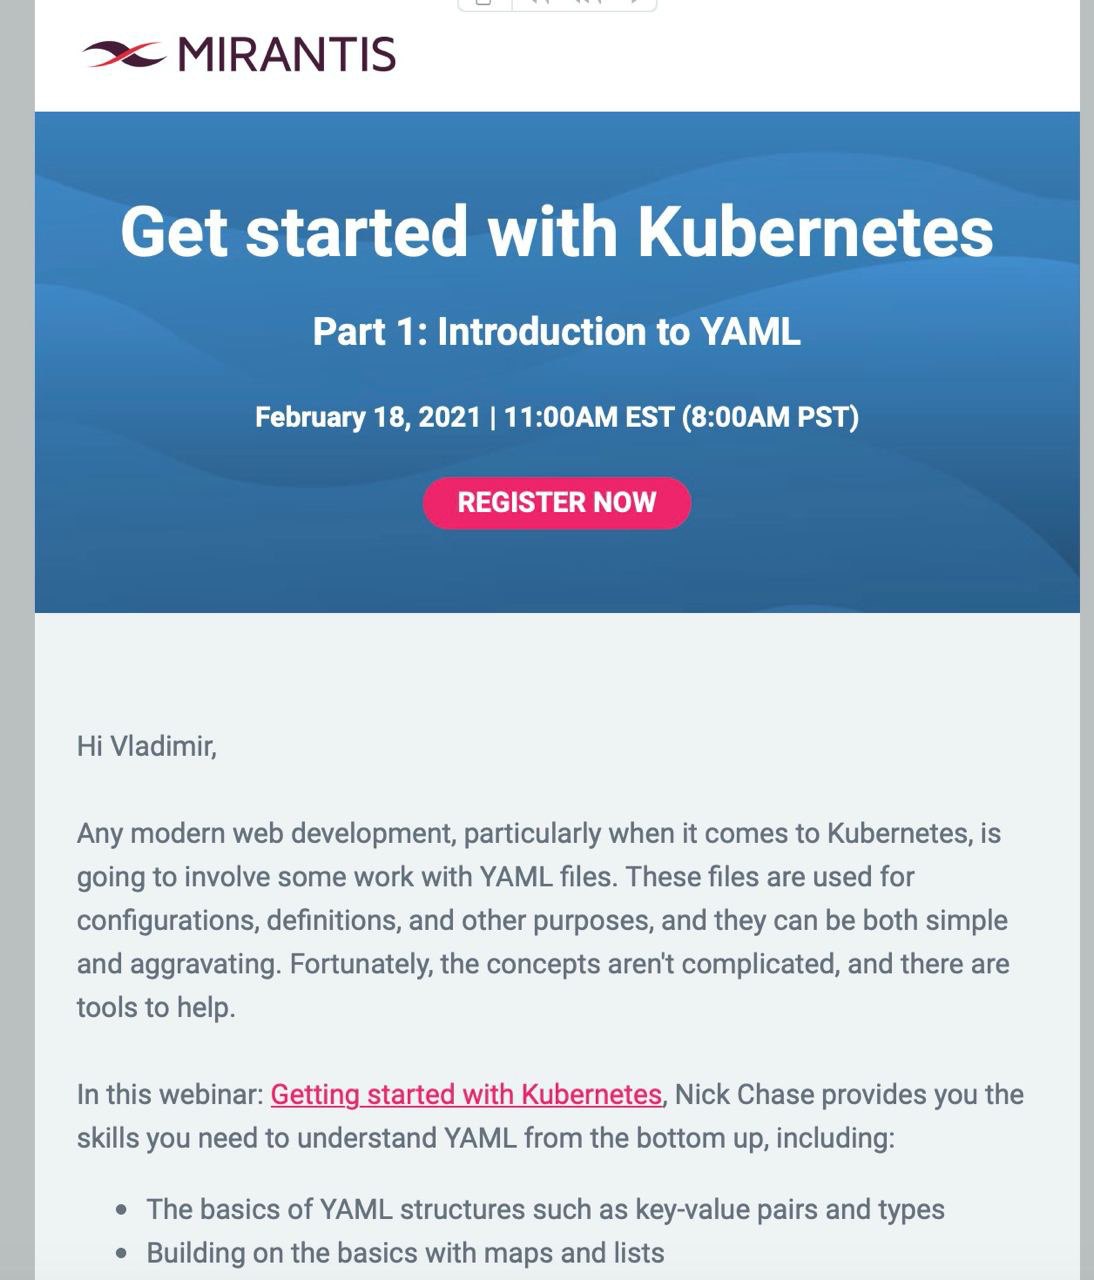This screenshot has height=1280, width=1094.
Task: Click the forward arrow icon in the toolbar
Action: coord(634,4)
